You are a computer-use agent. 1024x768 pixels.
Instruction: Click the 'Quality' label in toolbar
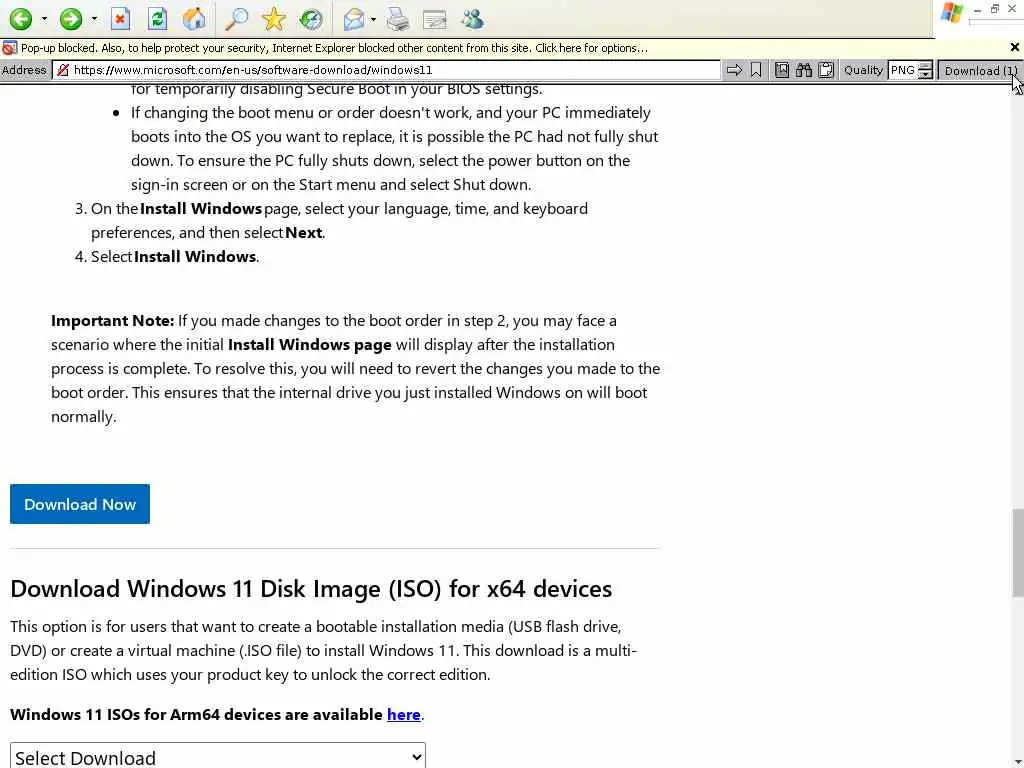click(x=863, y=70)
